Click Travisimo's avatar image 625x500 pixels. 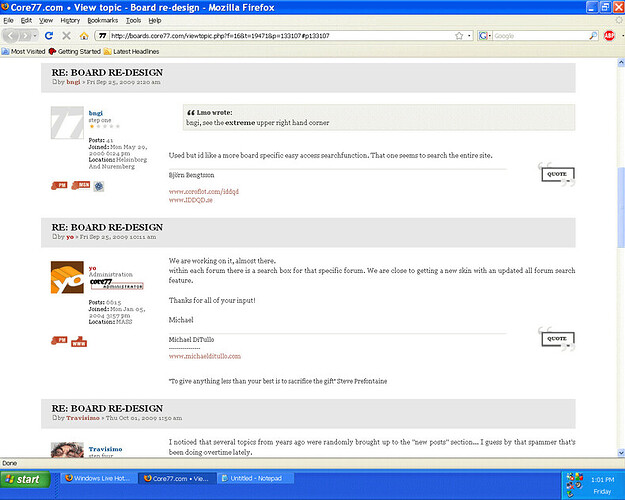(67, 449)
